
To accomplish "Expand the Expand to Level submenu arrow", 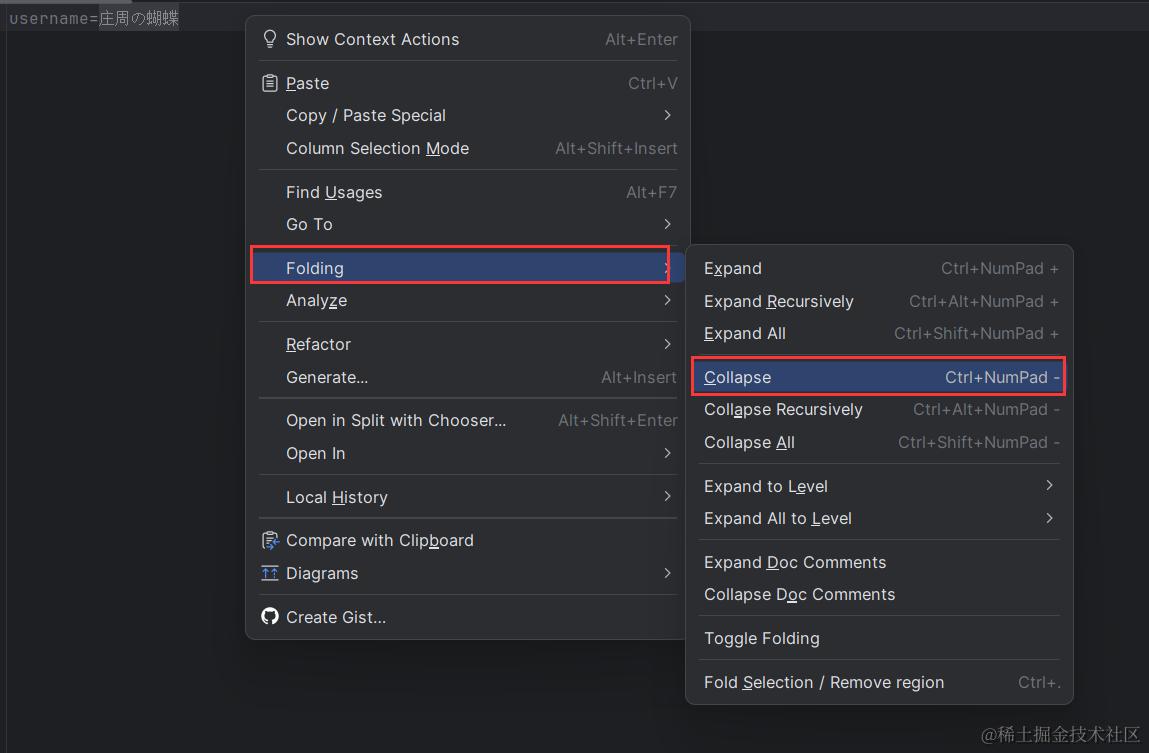I will point(1049,486).
